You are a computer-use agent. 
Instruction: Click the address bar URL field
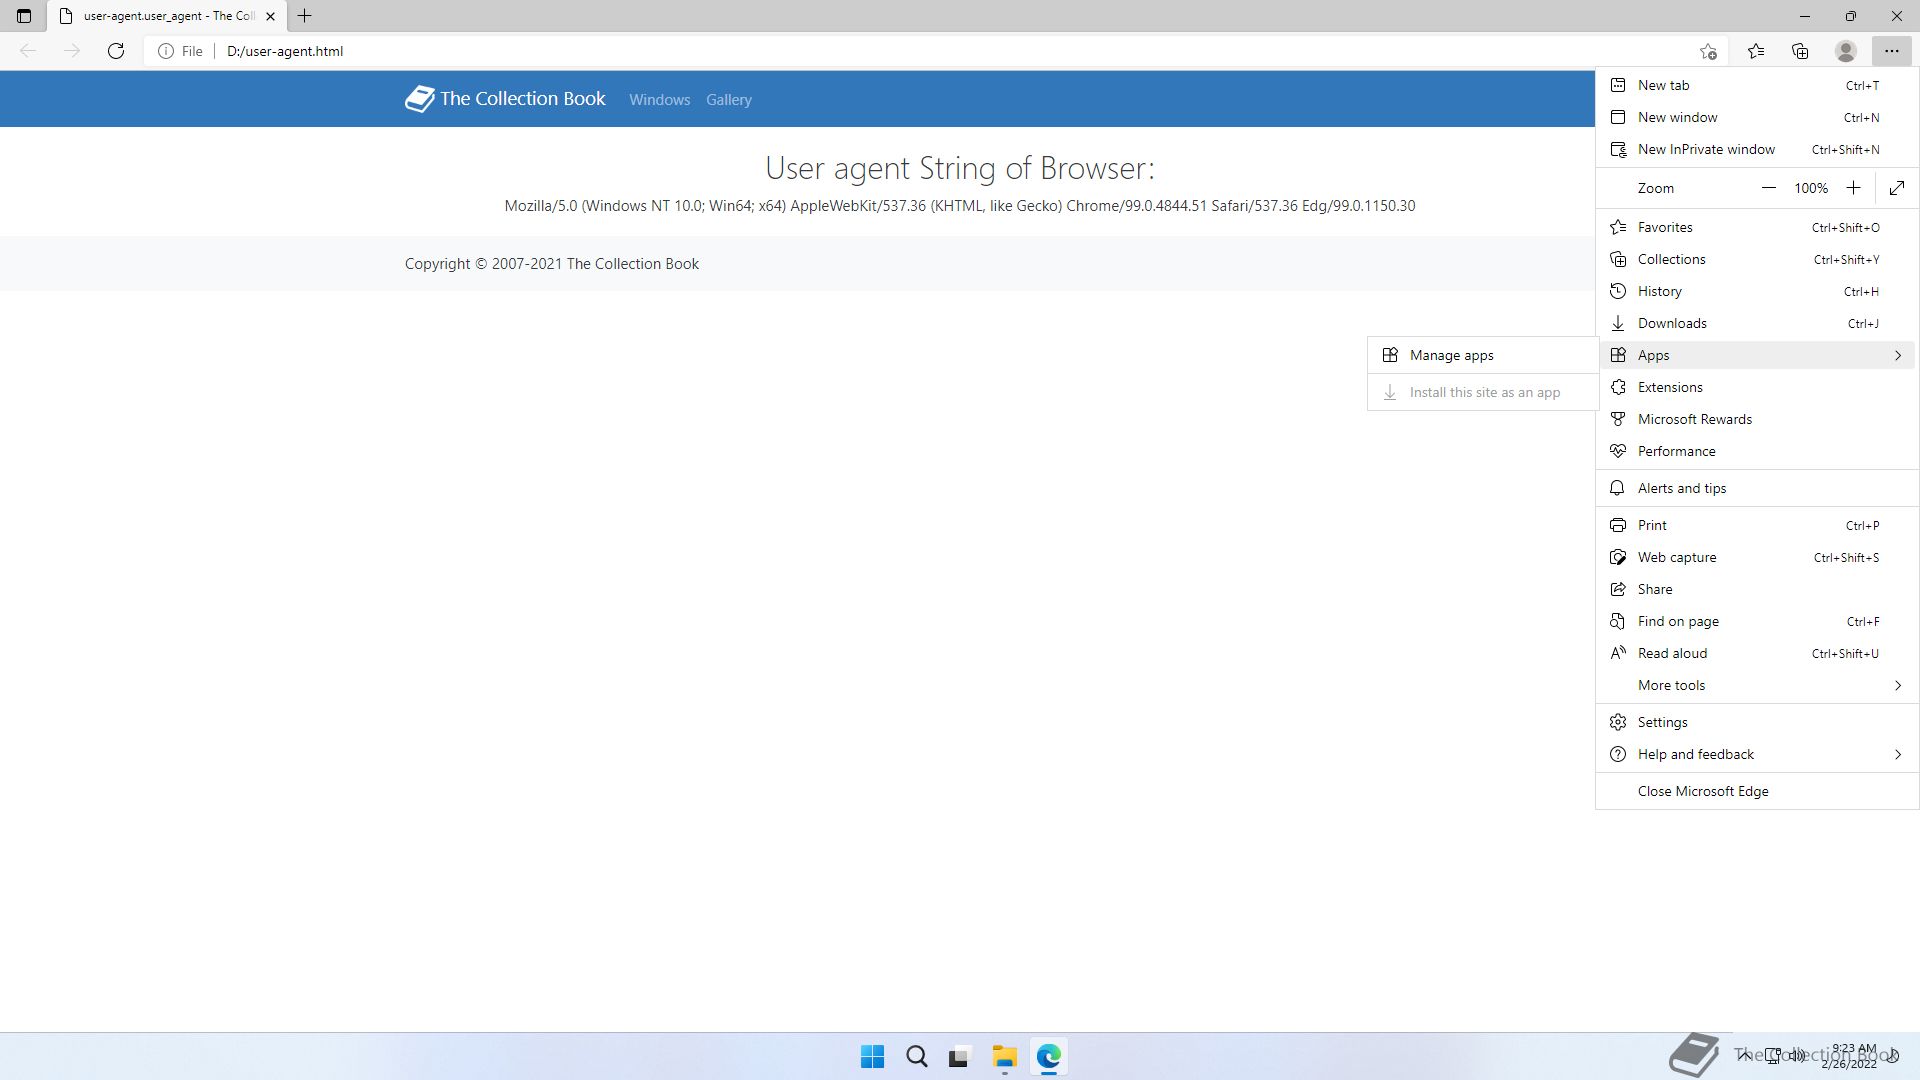point(700,51)
